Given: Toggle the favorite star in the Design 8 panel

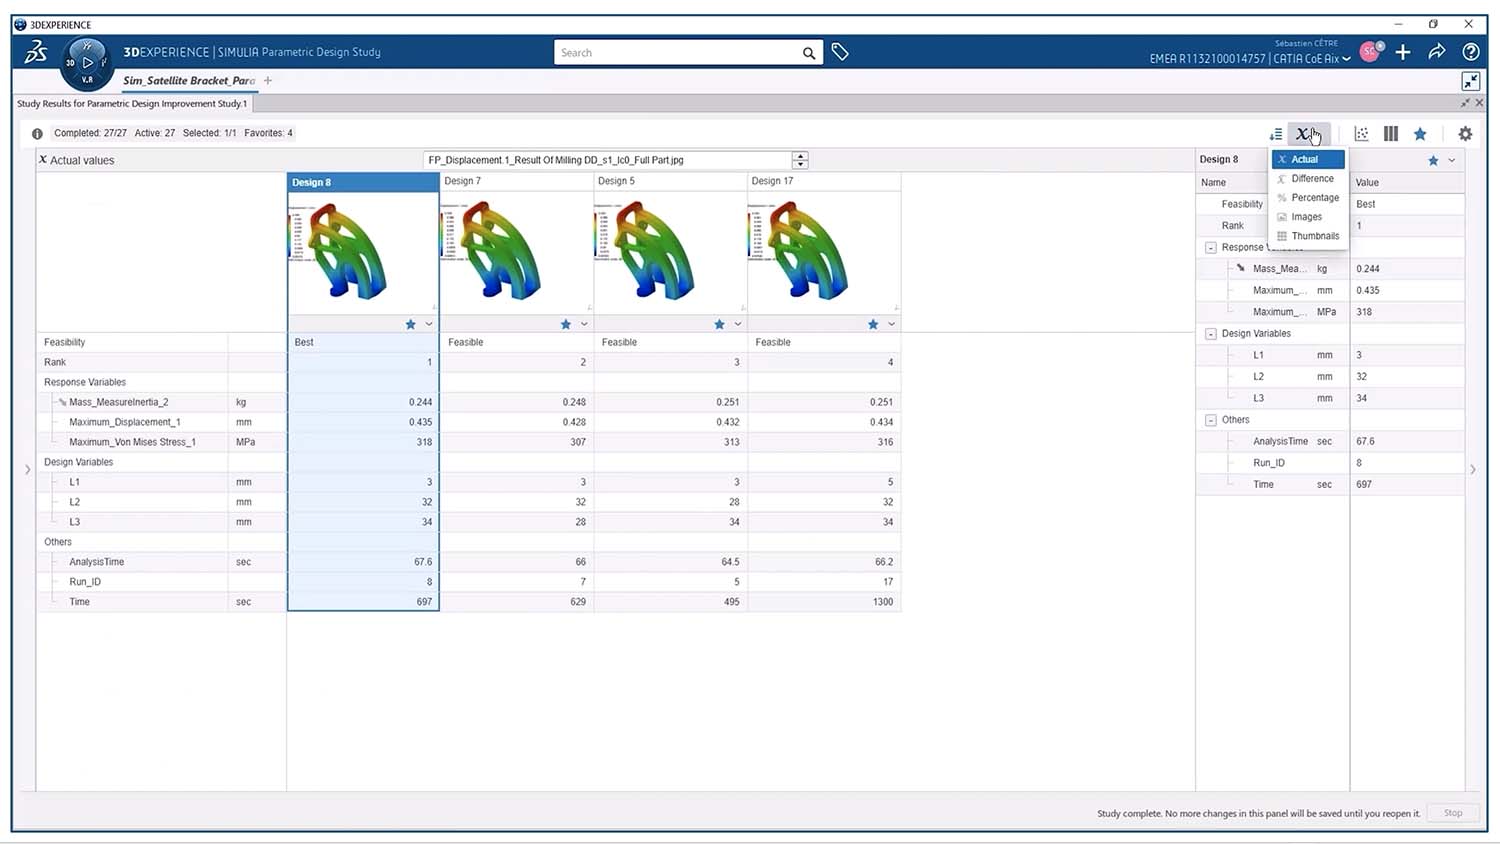Looking at the screenshot, I should [x=1432, y=160].
